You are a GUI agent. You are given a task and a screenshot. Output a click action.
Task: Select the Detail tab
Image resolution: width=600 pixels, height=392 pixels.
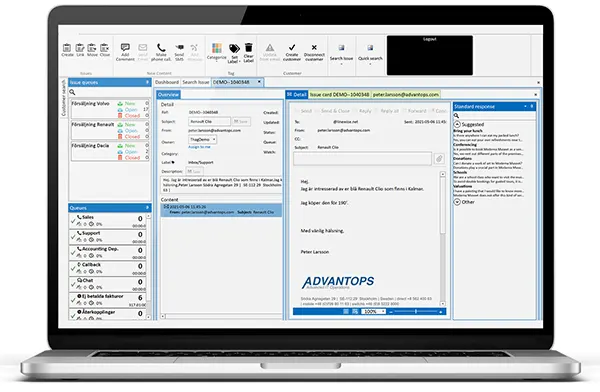(x=297, y=95)
